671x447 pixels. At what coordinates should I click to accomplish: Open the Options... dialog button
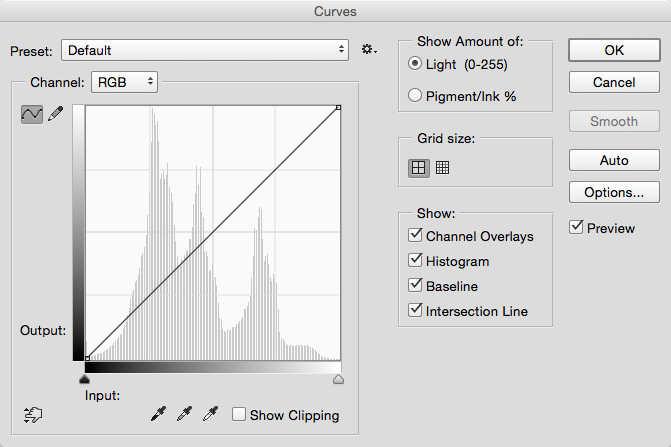(x=614, y=192)
